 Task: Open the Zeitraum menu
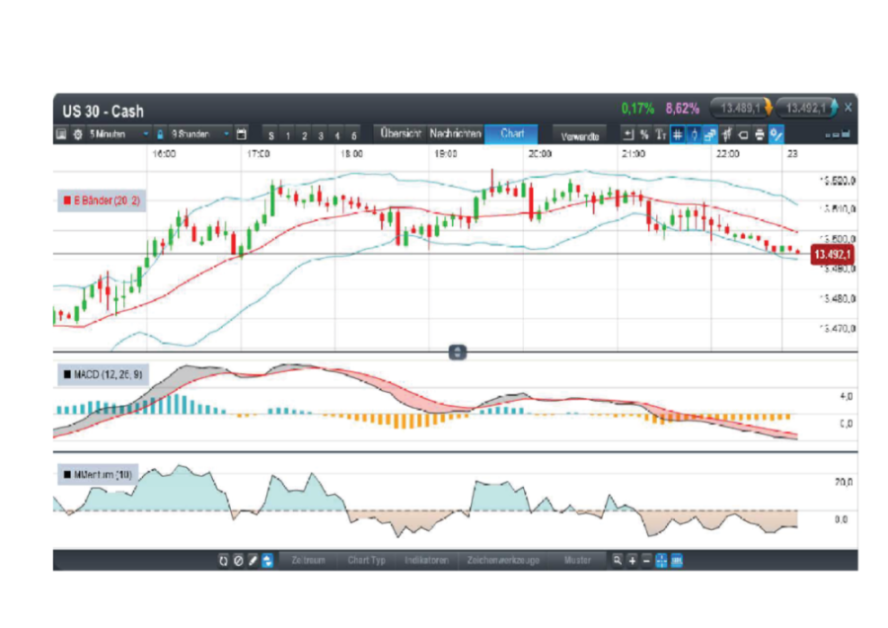(308, 561)
